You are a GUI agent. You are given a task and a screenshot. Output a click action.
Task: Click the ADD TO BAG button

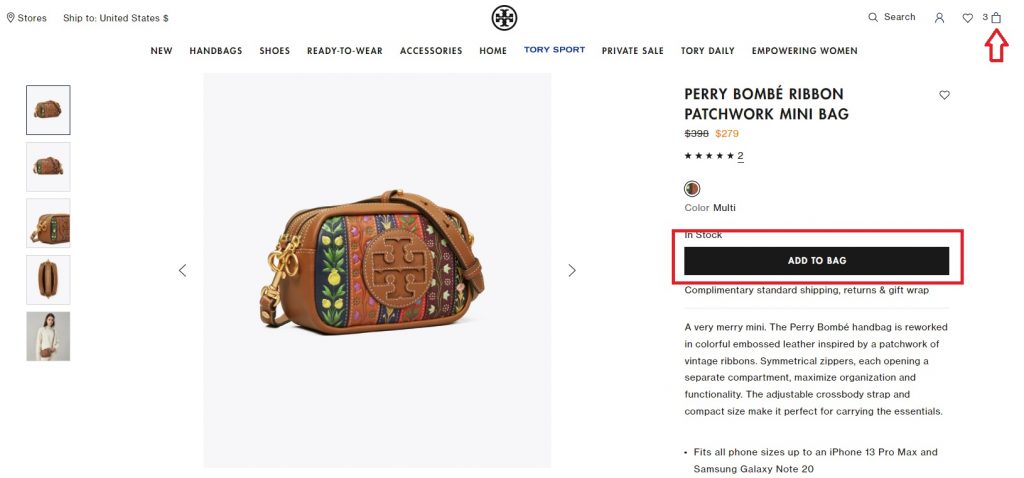coord(816,261)
